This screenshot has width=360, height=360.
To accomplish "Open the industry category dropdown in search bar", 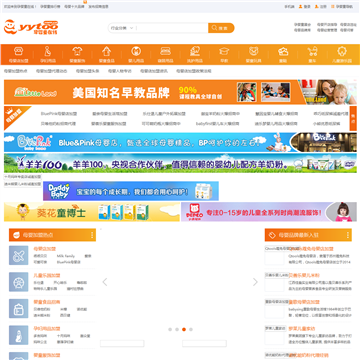I will tap(122, 28).
